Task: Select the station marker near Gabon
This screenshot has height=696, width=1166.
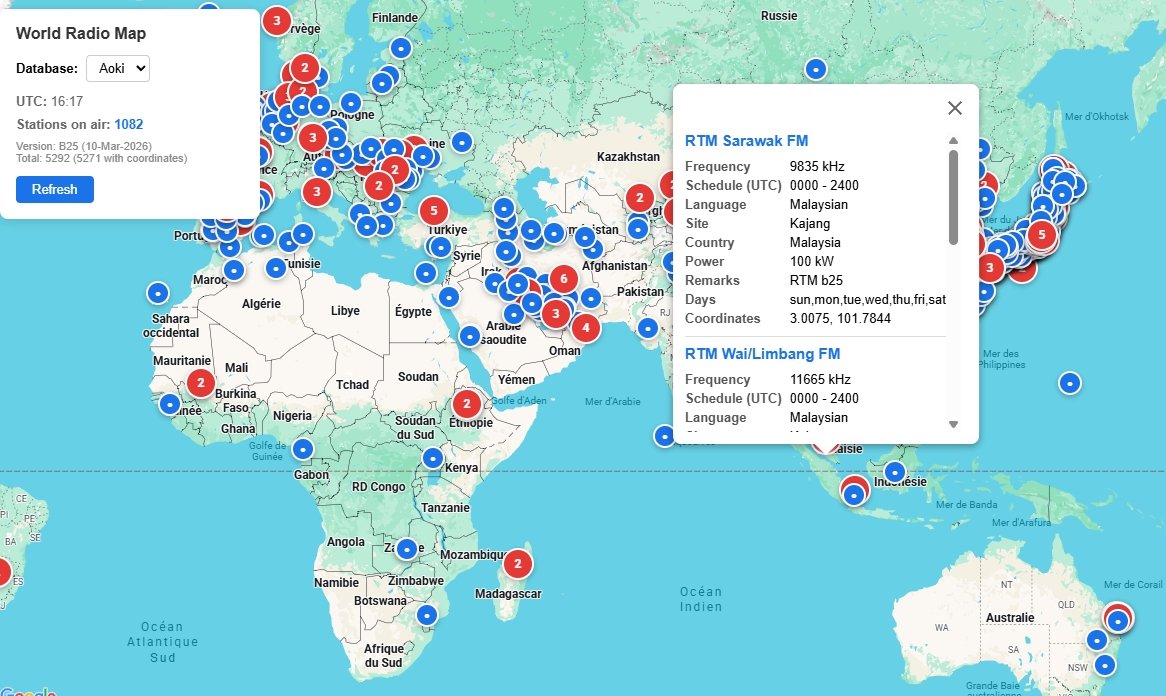Action: 302,449
